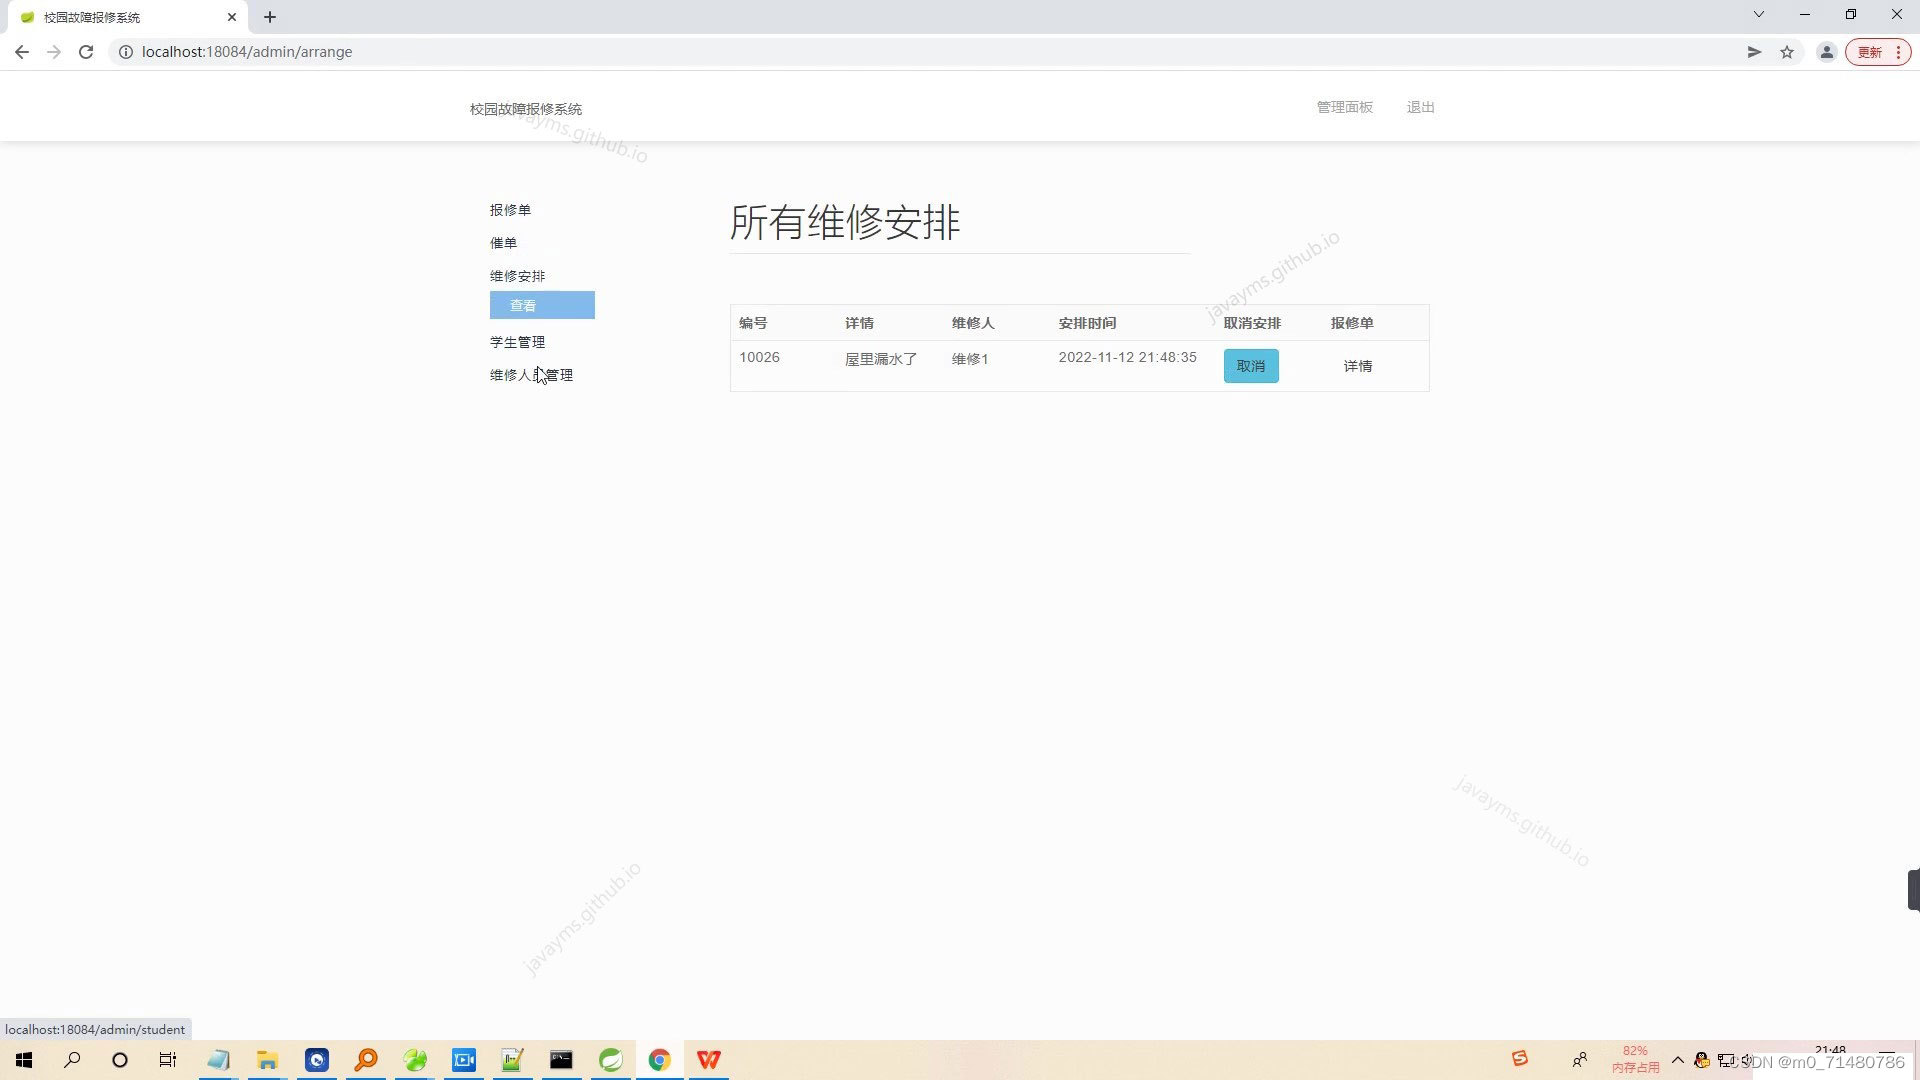Click dark side handle at right edge
The height and width of the screenshot is (1080, 1920).
coord(1914,890)
